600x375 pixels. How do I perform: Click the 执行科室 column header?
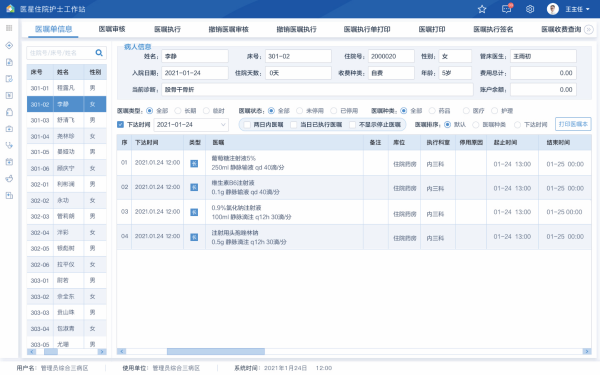(438, 142)
